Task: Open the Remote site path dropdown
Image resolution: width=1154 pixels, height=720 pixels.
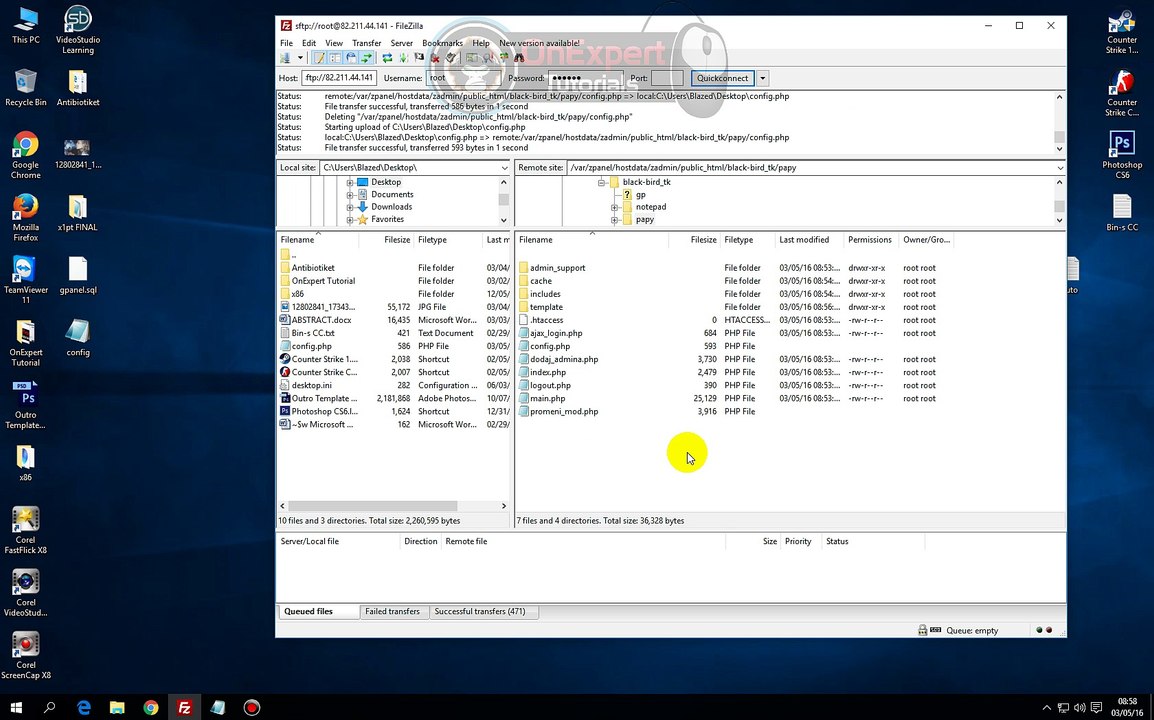Action: pos(1060,168)
